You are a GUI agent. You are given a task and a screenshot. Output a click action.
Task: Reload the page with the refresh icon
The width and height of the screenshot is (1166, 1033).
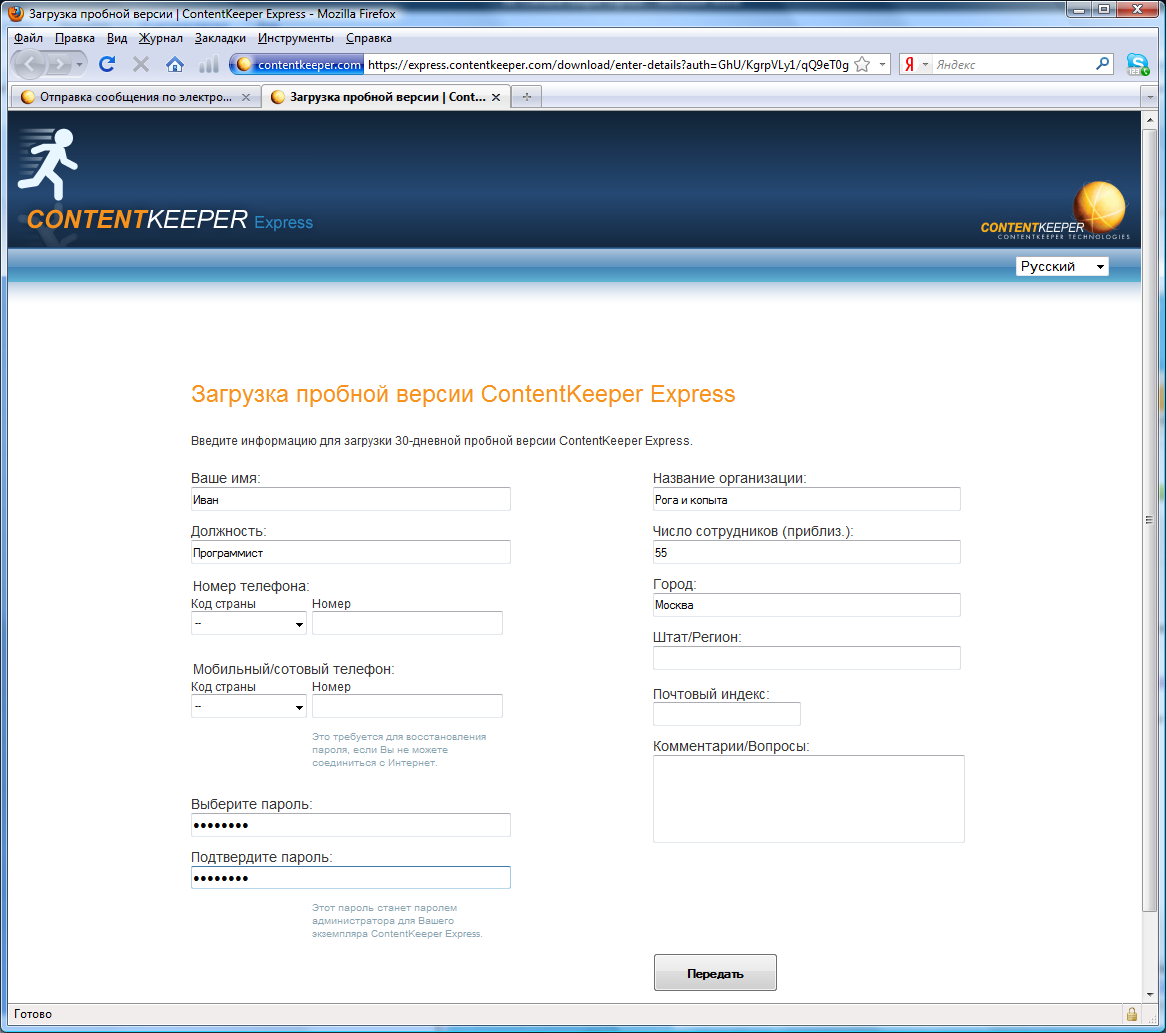tap(107, 65)
